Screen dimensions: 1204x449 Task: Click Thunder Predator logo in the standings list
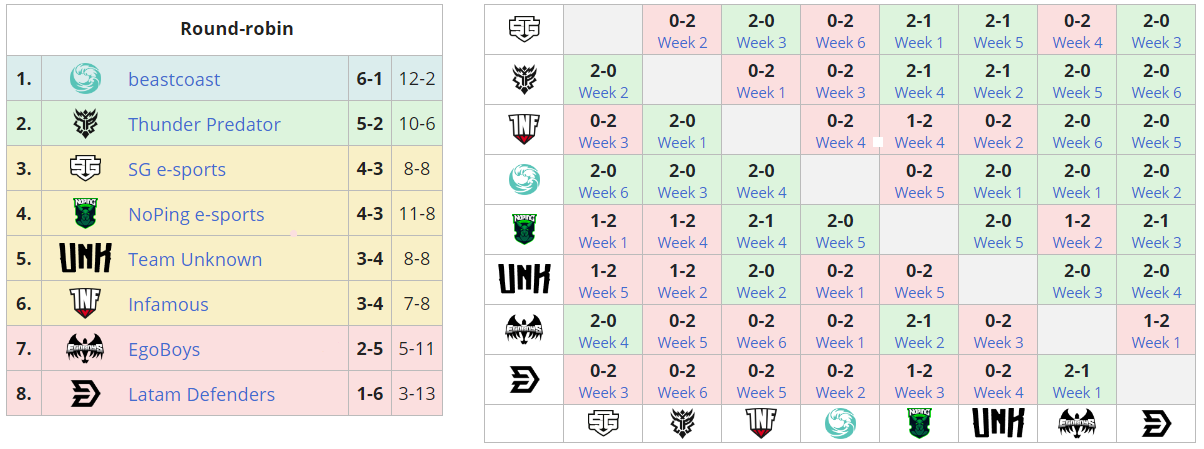[85, 124]
